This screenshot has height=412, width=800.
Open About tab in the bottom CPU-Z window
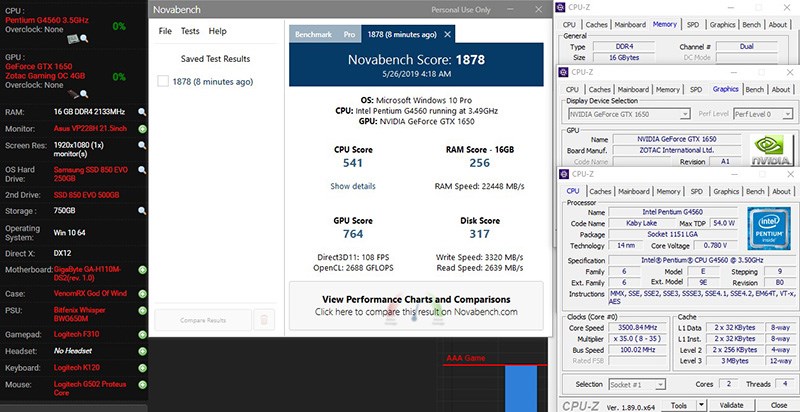click(781, 192)
